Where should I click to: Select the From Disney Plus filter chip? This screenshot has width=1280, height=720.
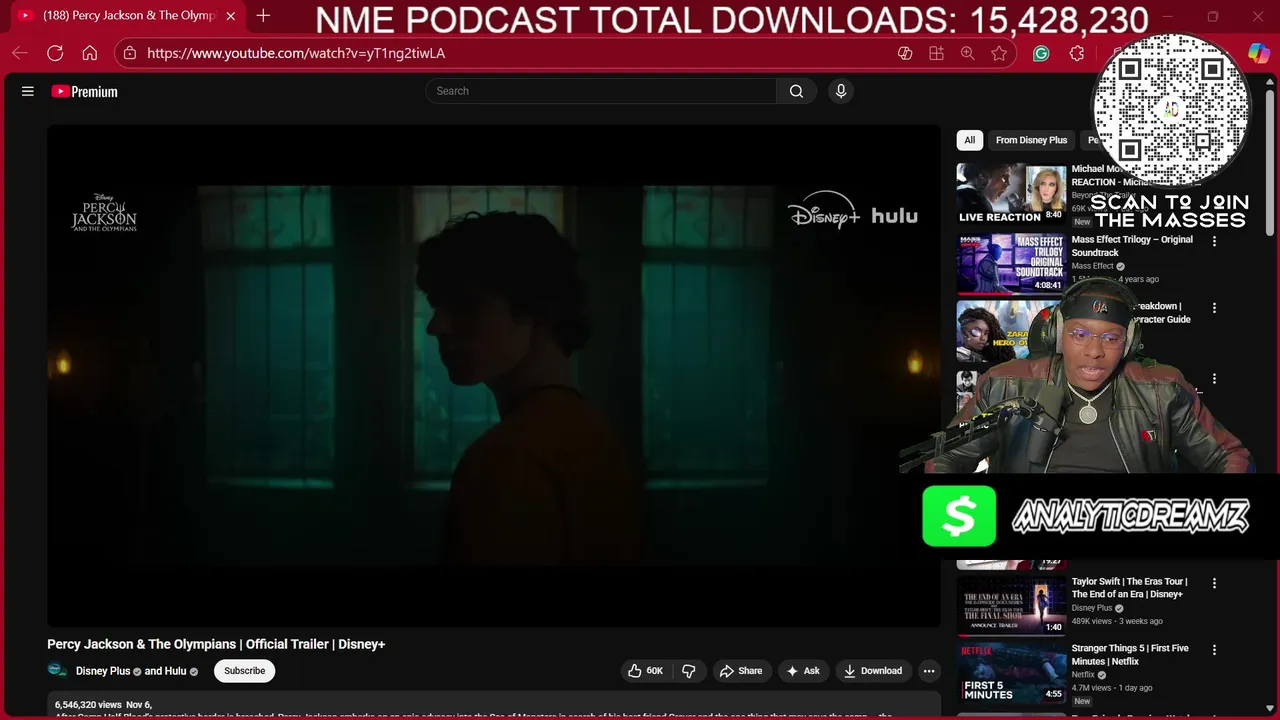point(1031,140)
